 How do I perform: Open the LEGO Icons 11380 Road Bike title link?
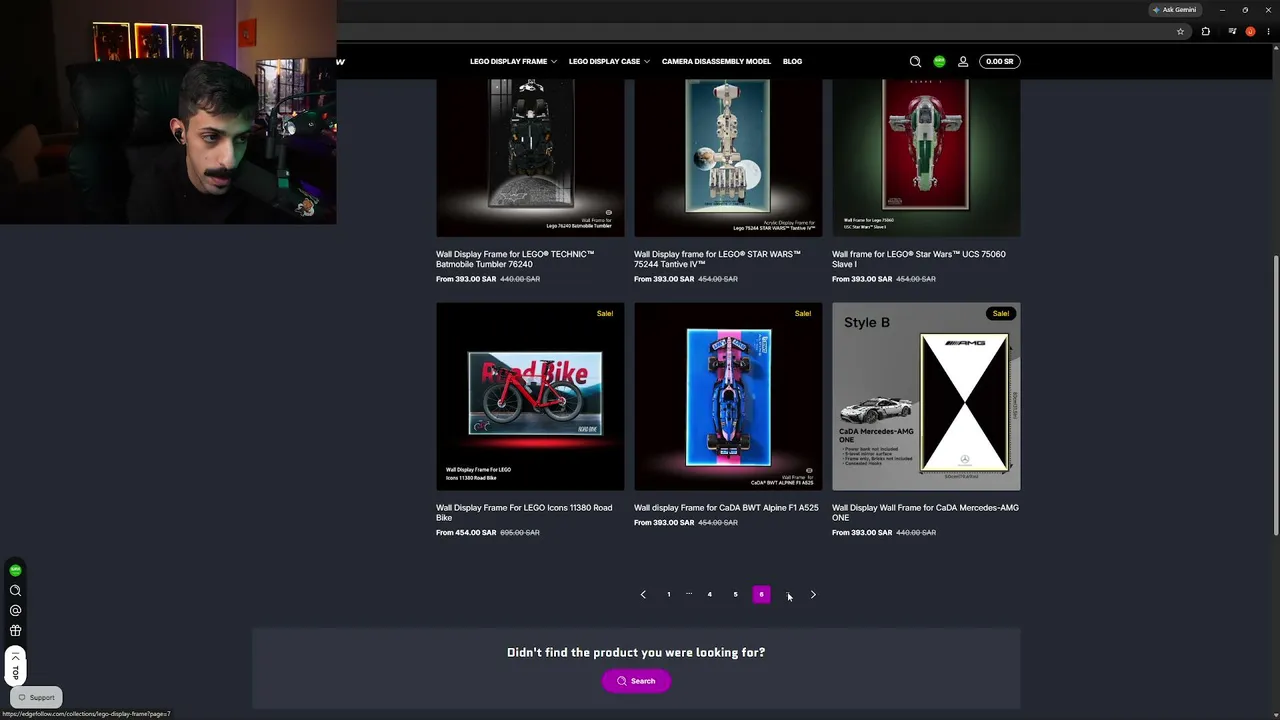point(524,512)
